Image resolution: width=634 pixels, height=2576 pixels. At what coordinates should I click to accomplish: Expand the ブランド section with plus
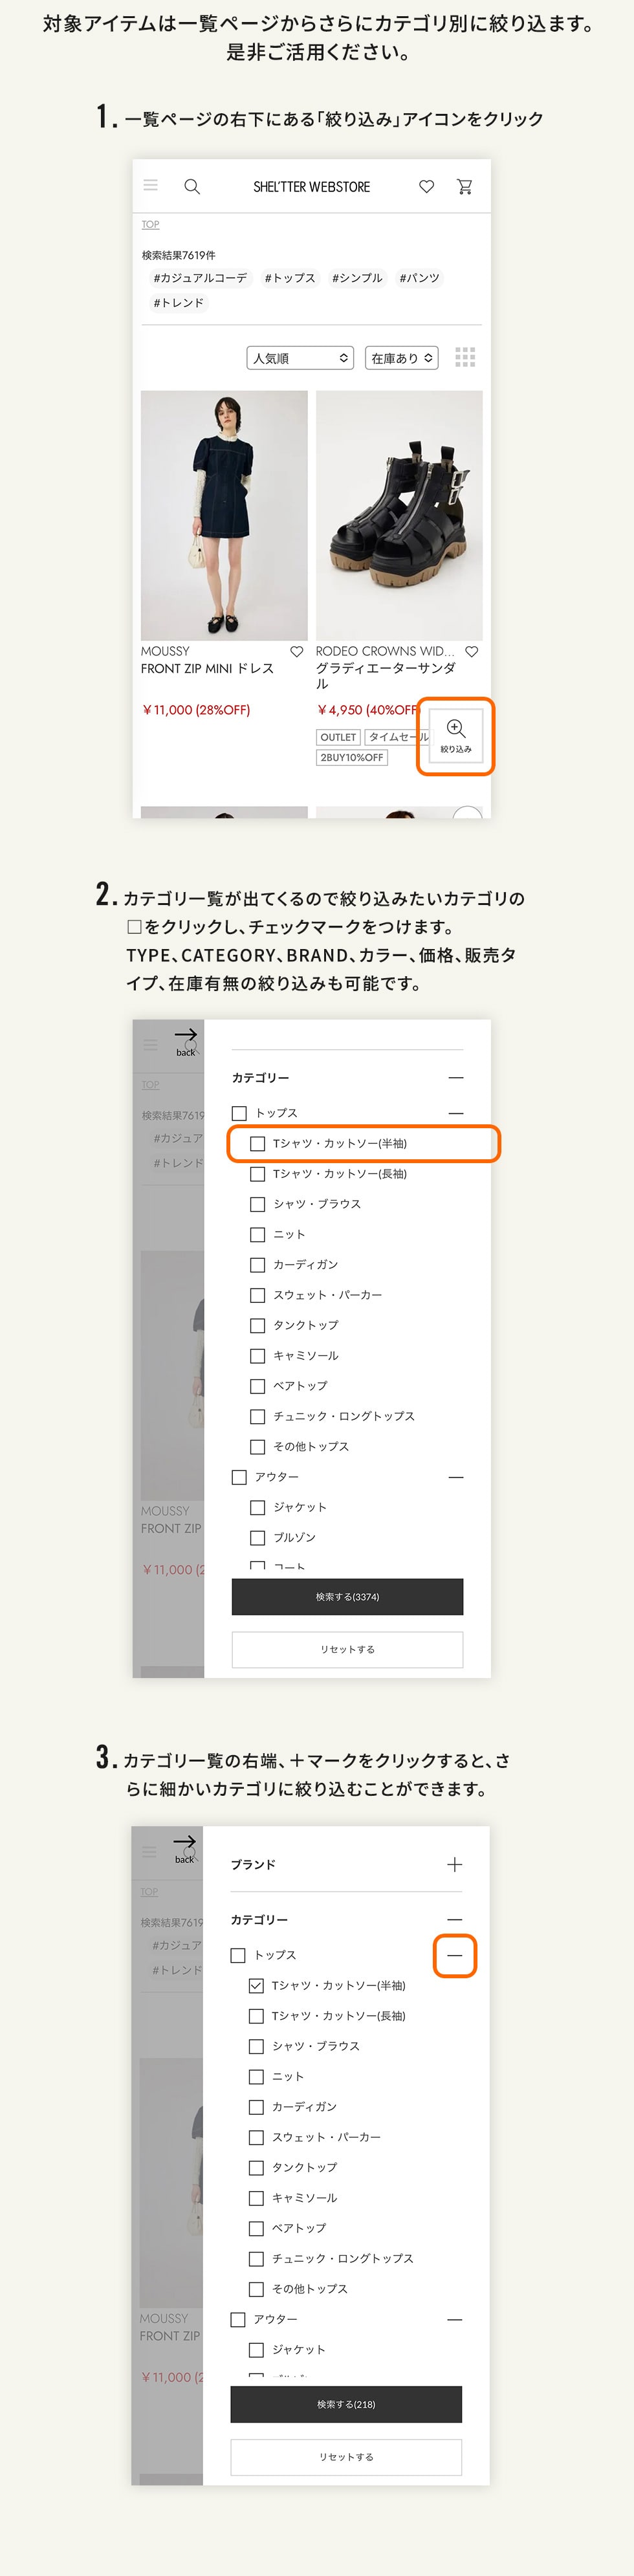(455, 1864)
